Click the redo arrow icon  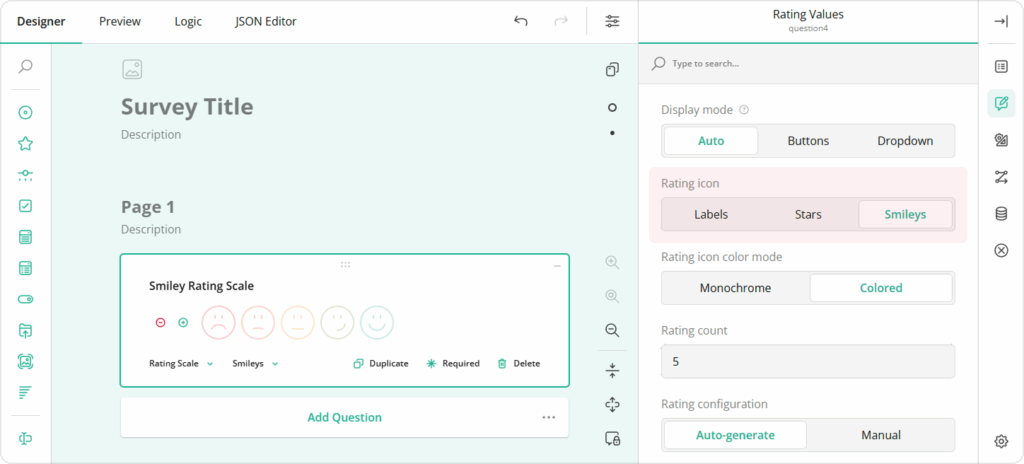pos(561,21)
